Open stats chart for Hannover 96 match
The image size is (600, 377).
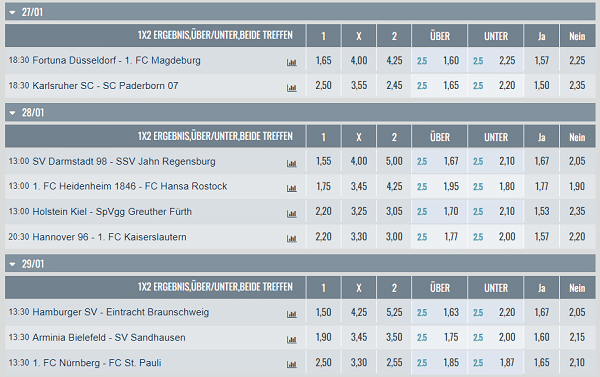292,239
